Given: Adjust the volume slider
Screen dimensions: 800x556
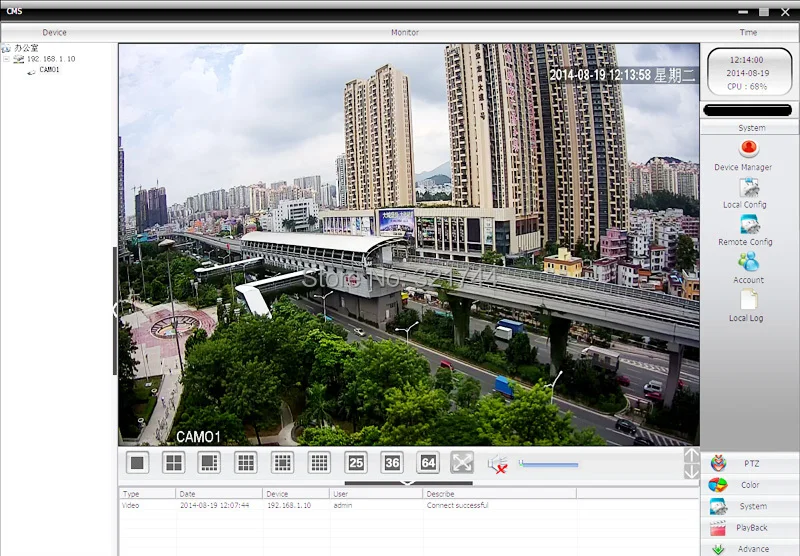Looking at the screenshot, I should tap(548, 464).
